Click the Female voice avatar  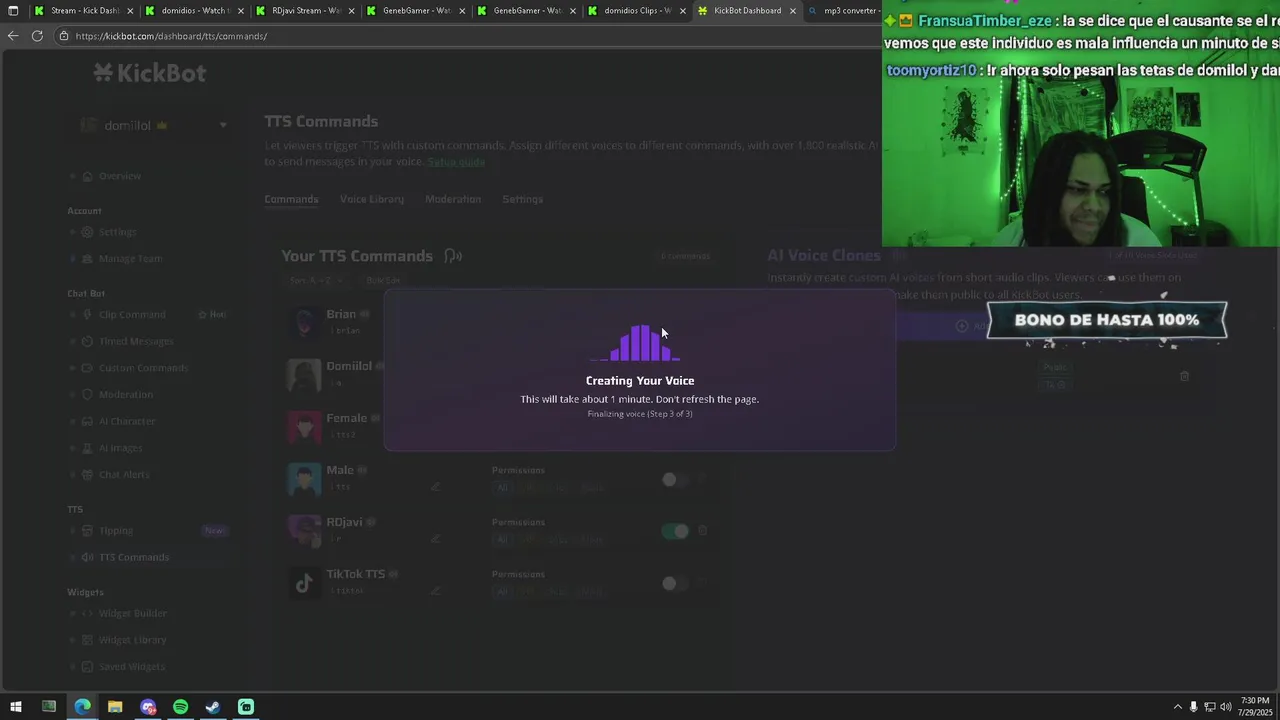pyautogui.click(x=304, y=427)
